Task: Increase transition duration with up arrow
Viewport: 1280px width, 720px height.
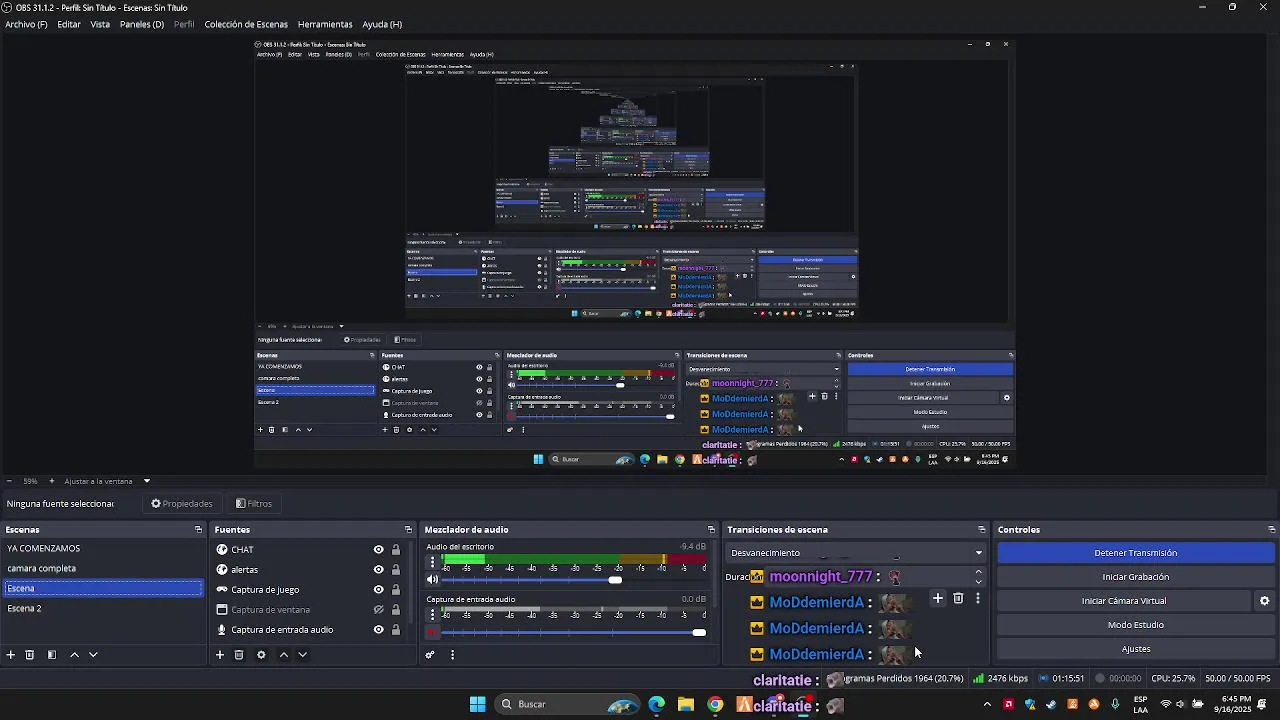Action: (x=978, y=572)
